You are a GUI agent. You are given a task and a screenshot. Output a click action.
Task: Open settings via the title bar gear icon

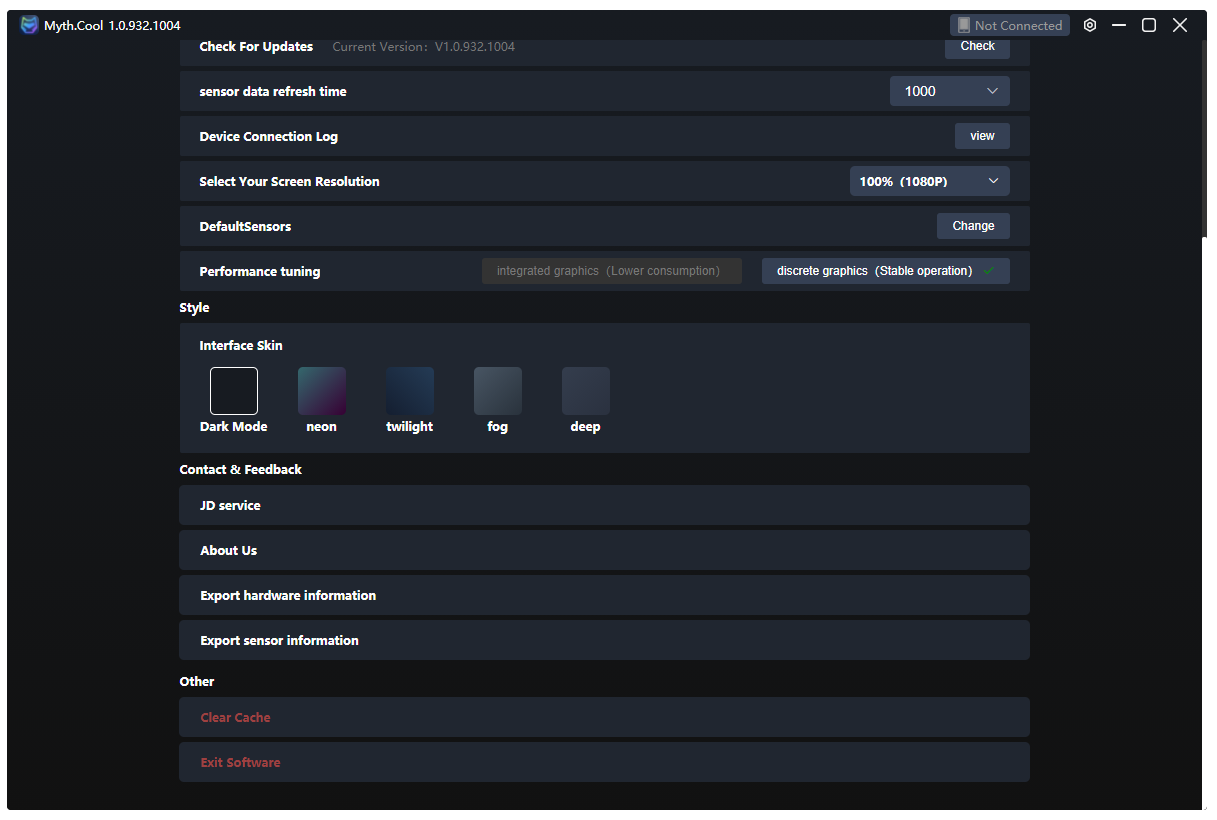1090,25
